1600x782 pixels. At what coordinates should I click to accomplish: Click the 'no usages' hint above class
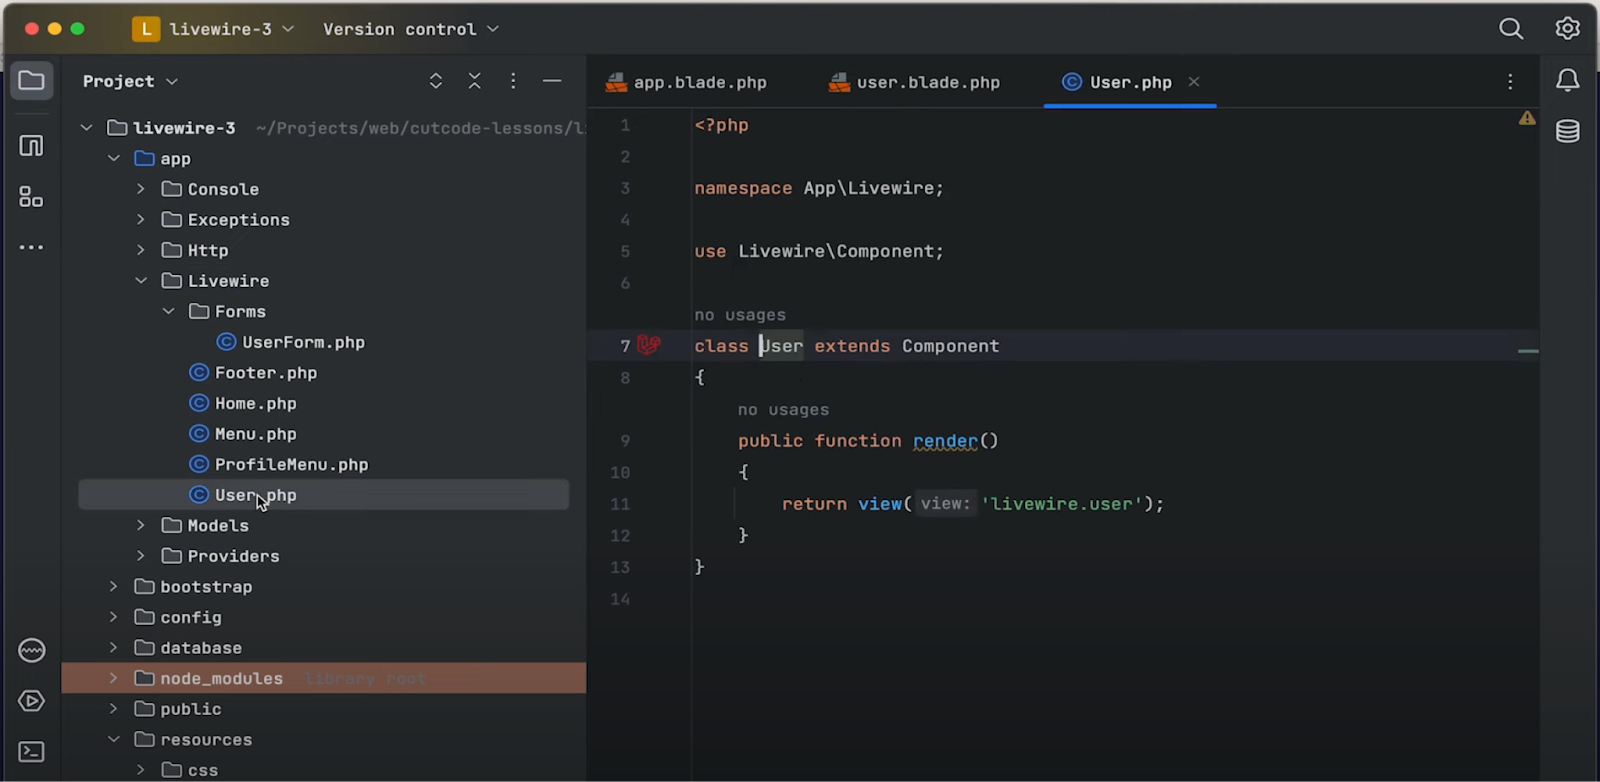[740, 315]
